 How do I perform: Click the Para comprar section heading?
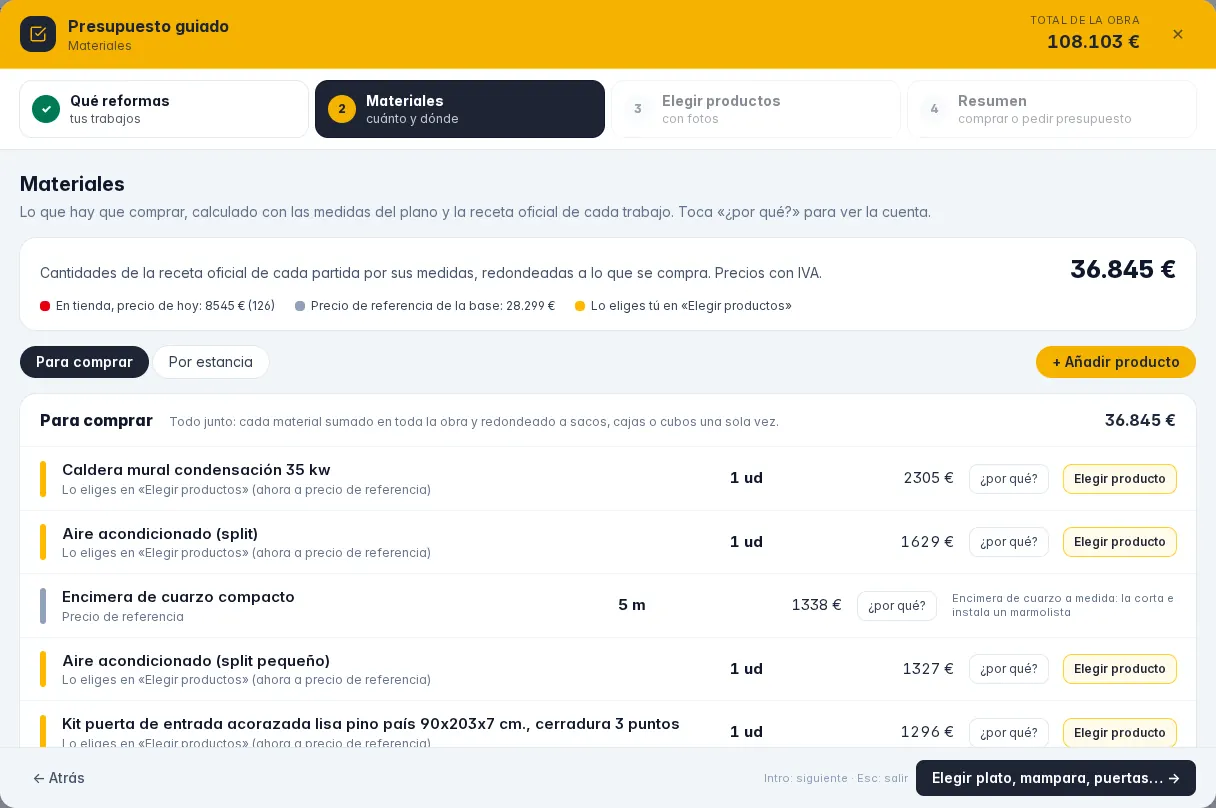point(96,420)
